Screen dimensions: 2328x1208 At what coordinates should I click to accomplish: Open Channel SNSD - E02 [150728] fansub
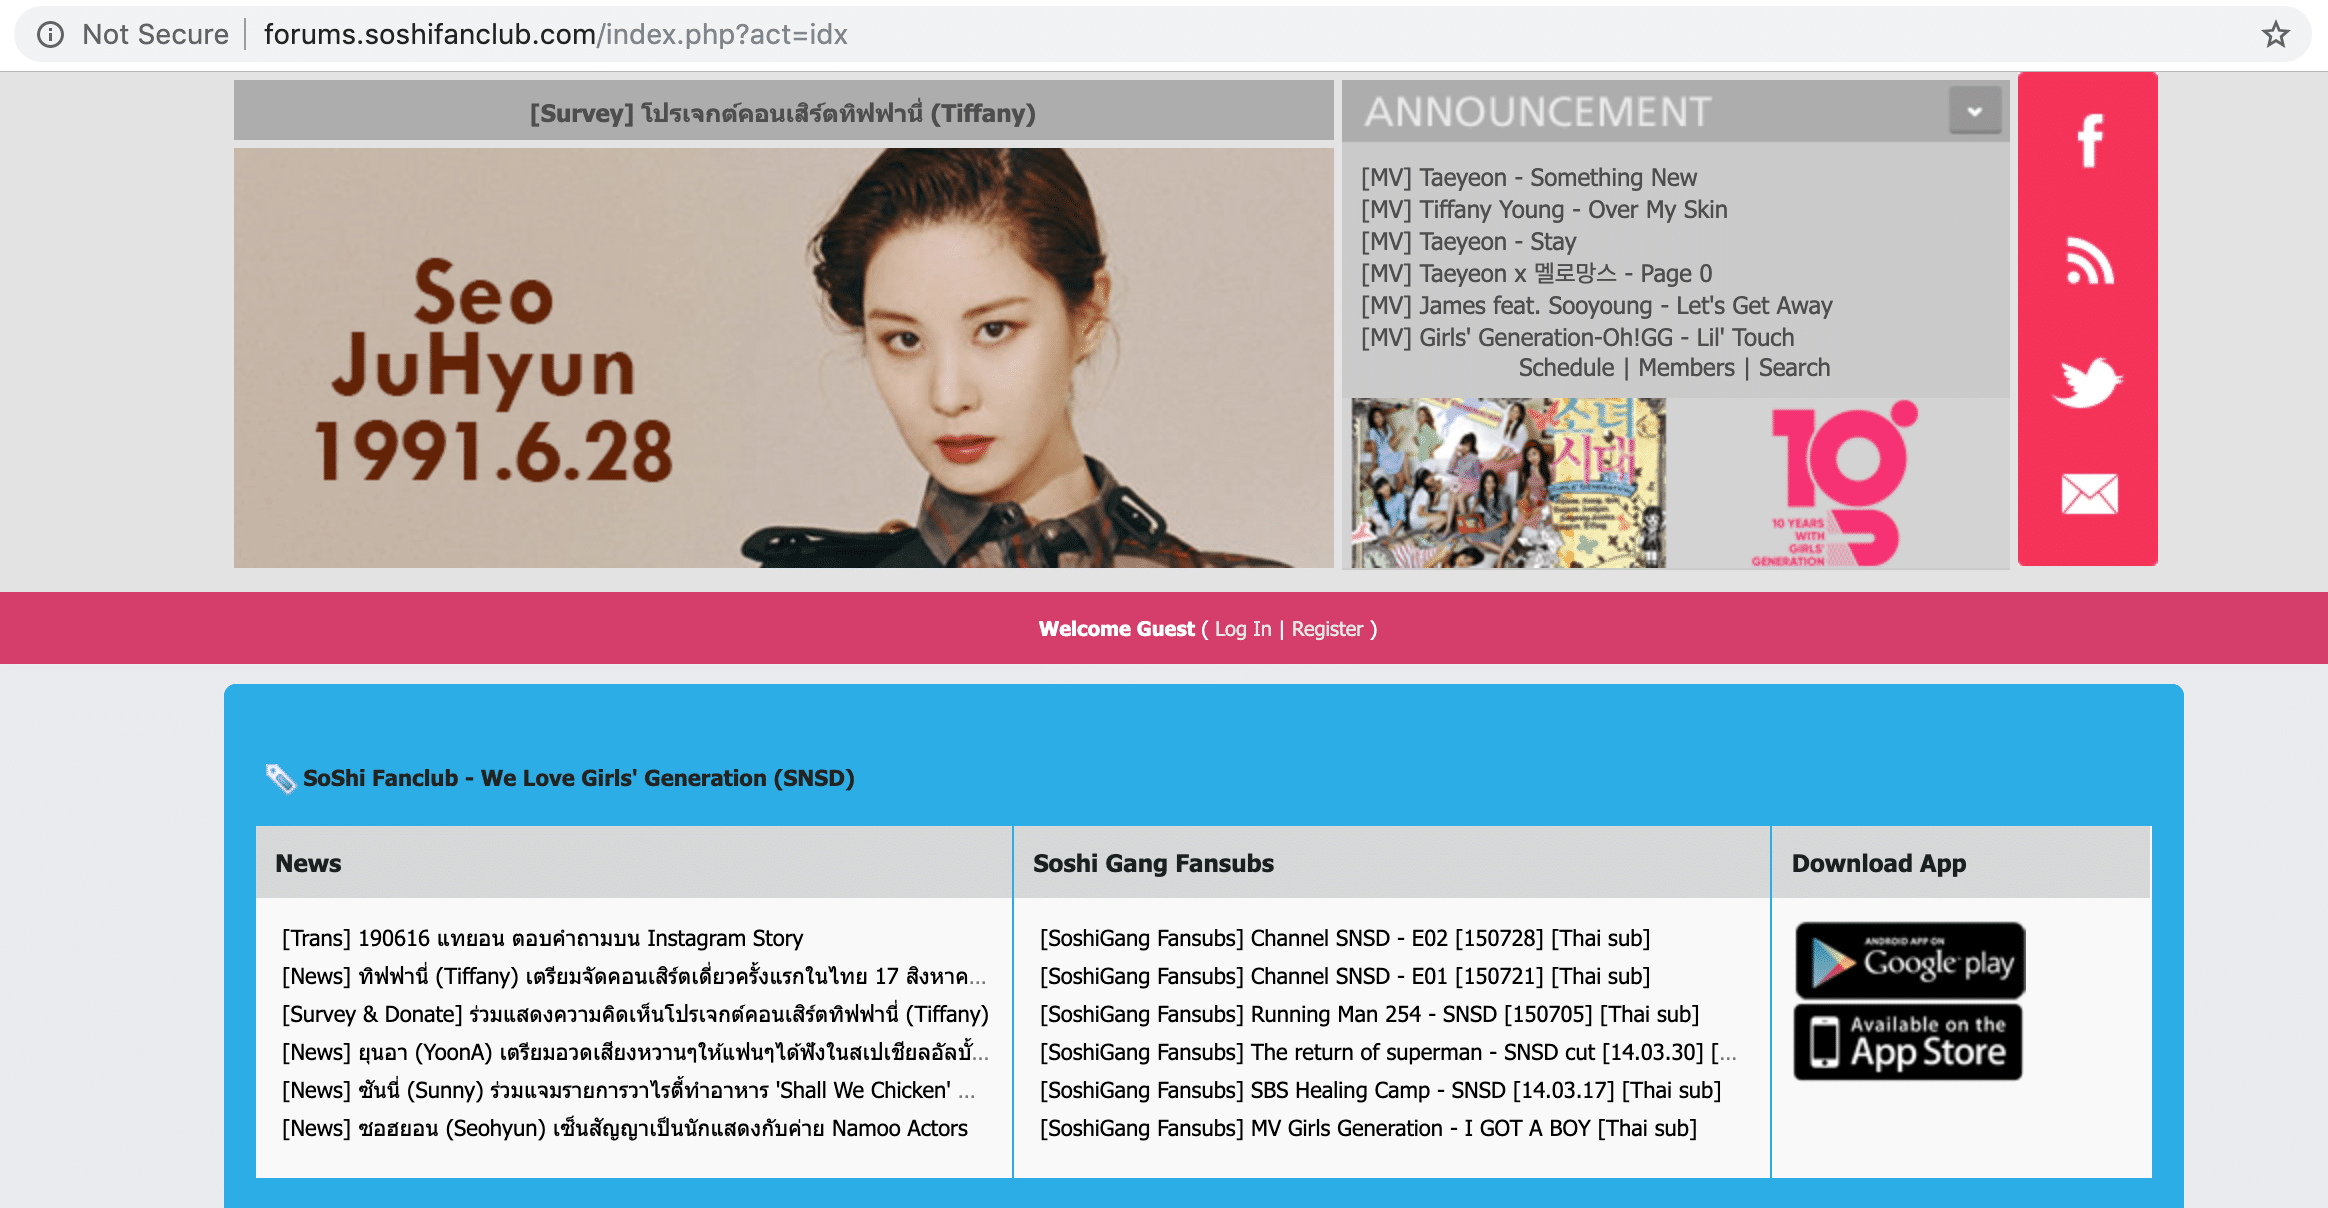point(1345,938)
